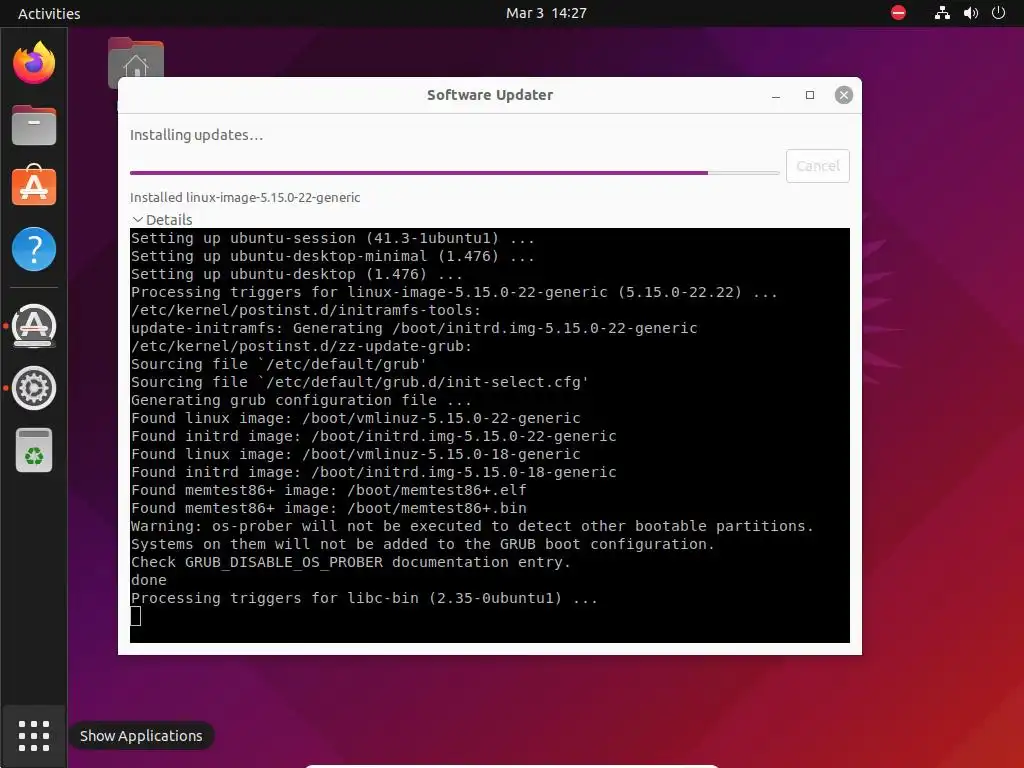
Task: Launch Ubuntu Software from the dock
Action: coord(34,185)
